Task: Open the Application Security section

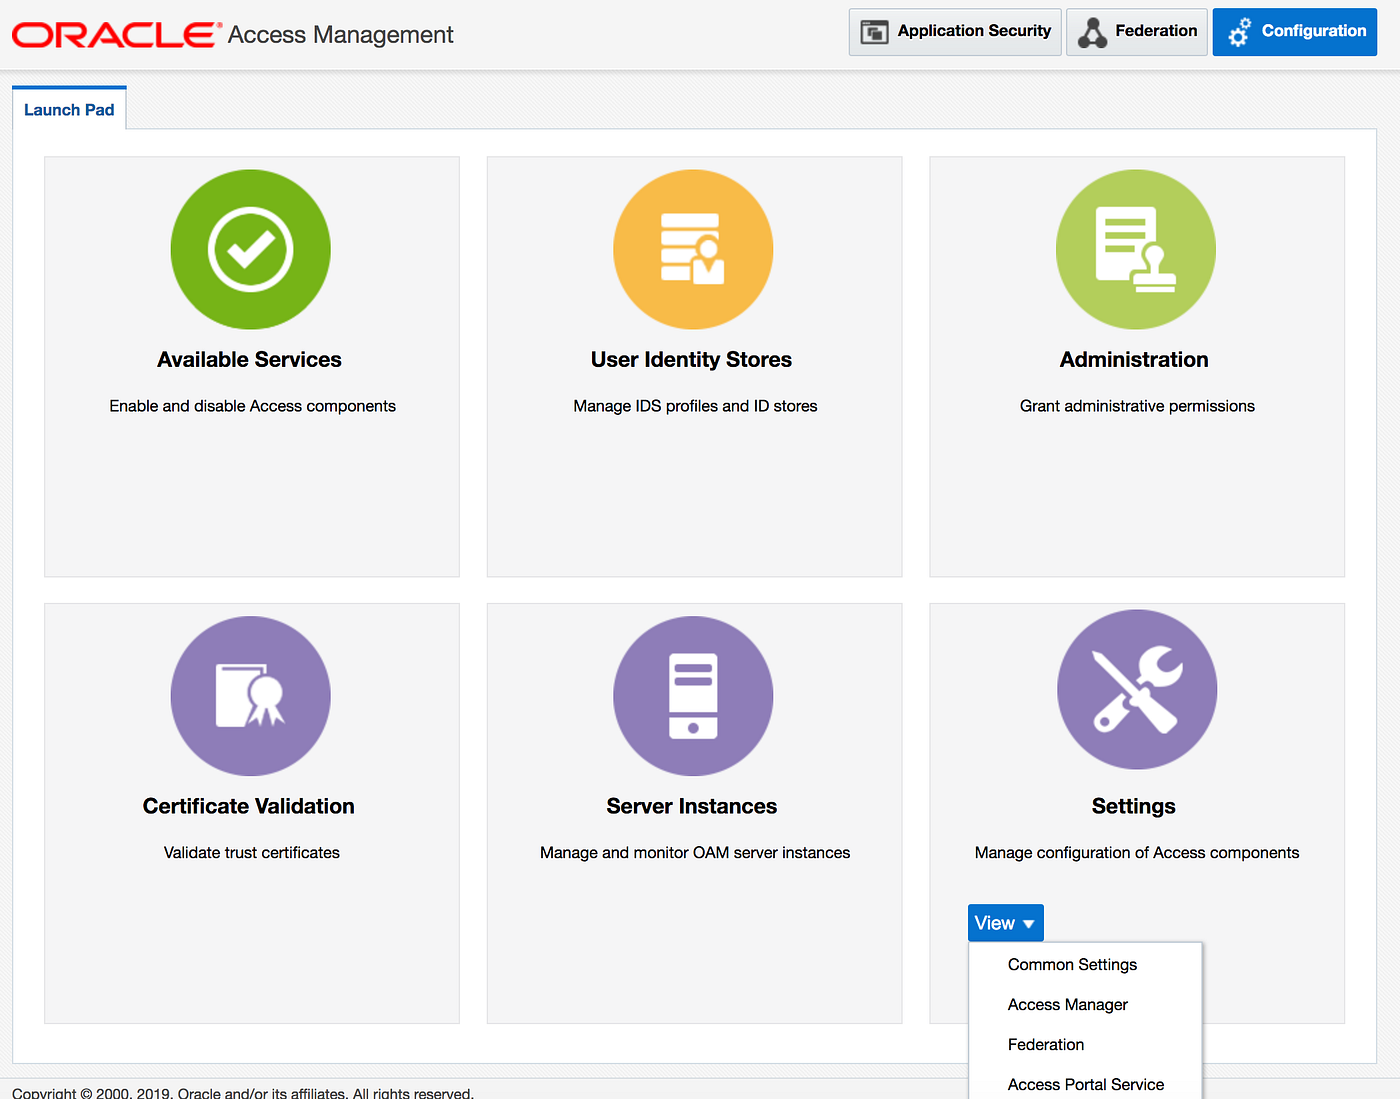Action: point(955,32)
